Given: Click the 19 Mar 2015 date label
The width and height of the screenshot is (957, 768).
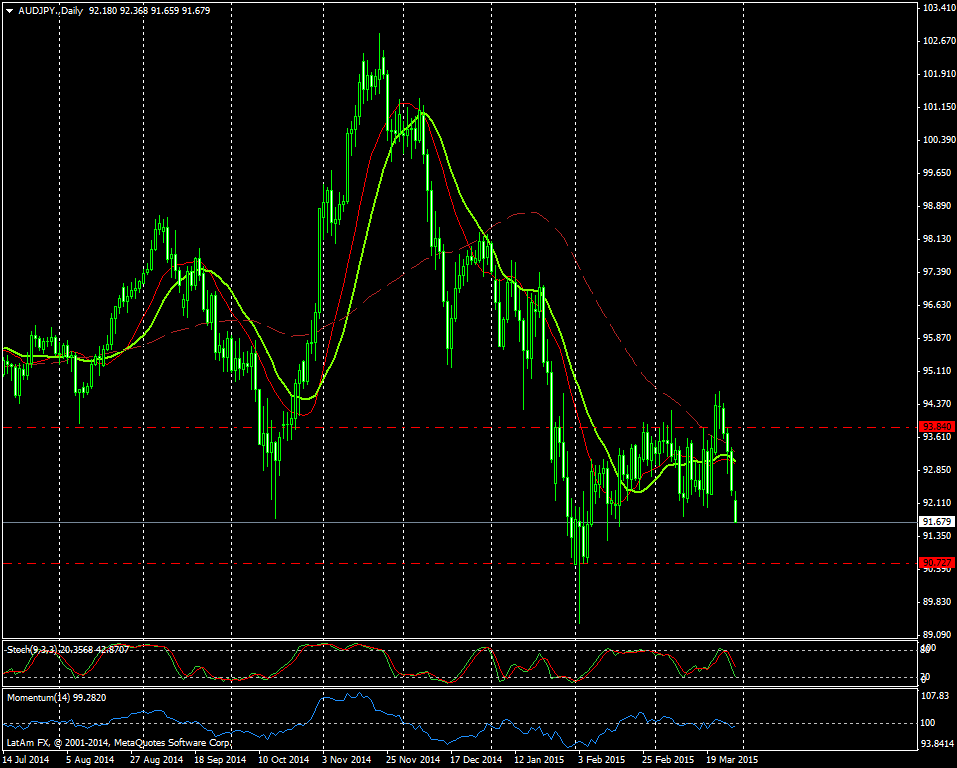Looking at the screenshot, I should pyautogui.click(x=730, y=759).
